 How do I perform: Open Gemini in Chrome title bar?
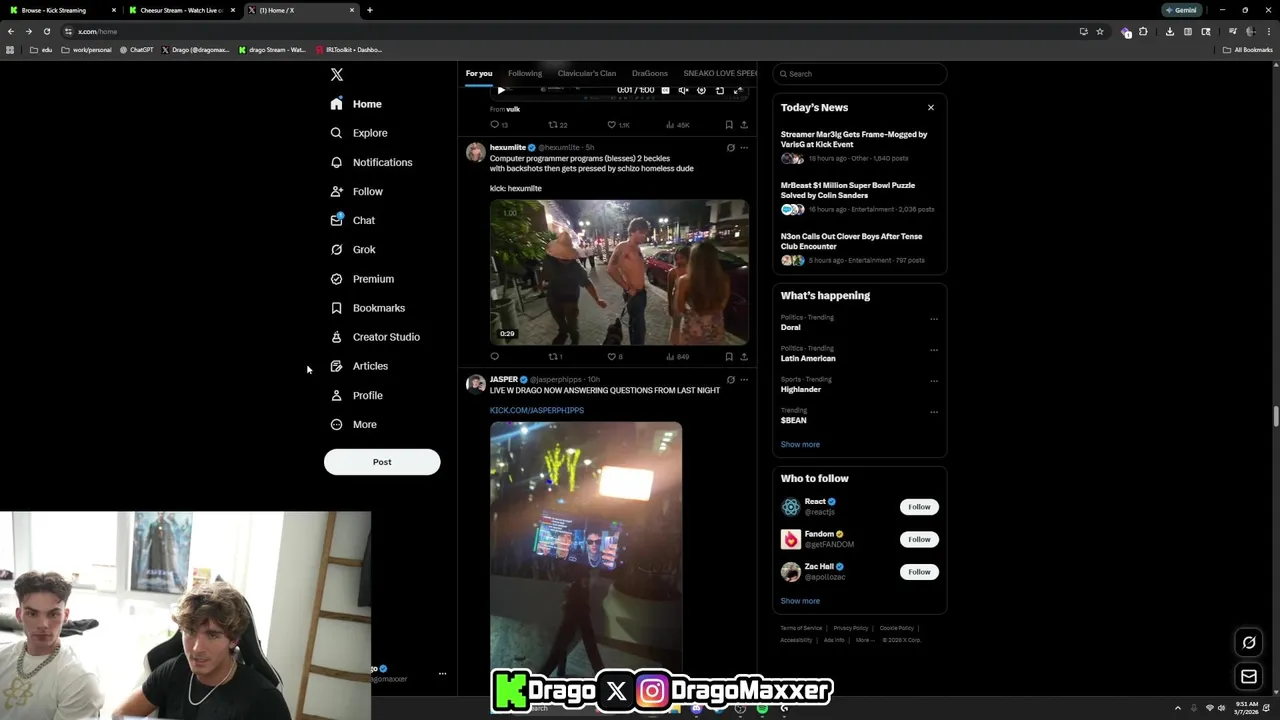click(1181, 10)
